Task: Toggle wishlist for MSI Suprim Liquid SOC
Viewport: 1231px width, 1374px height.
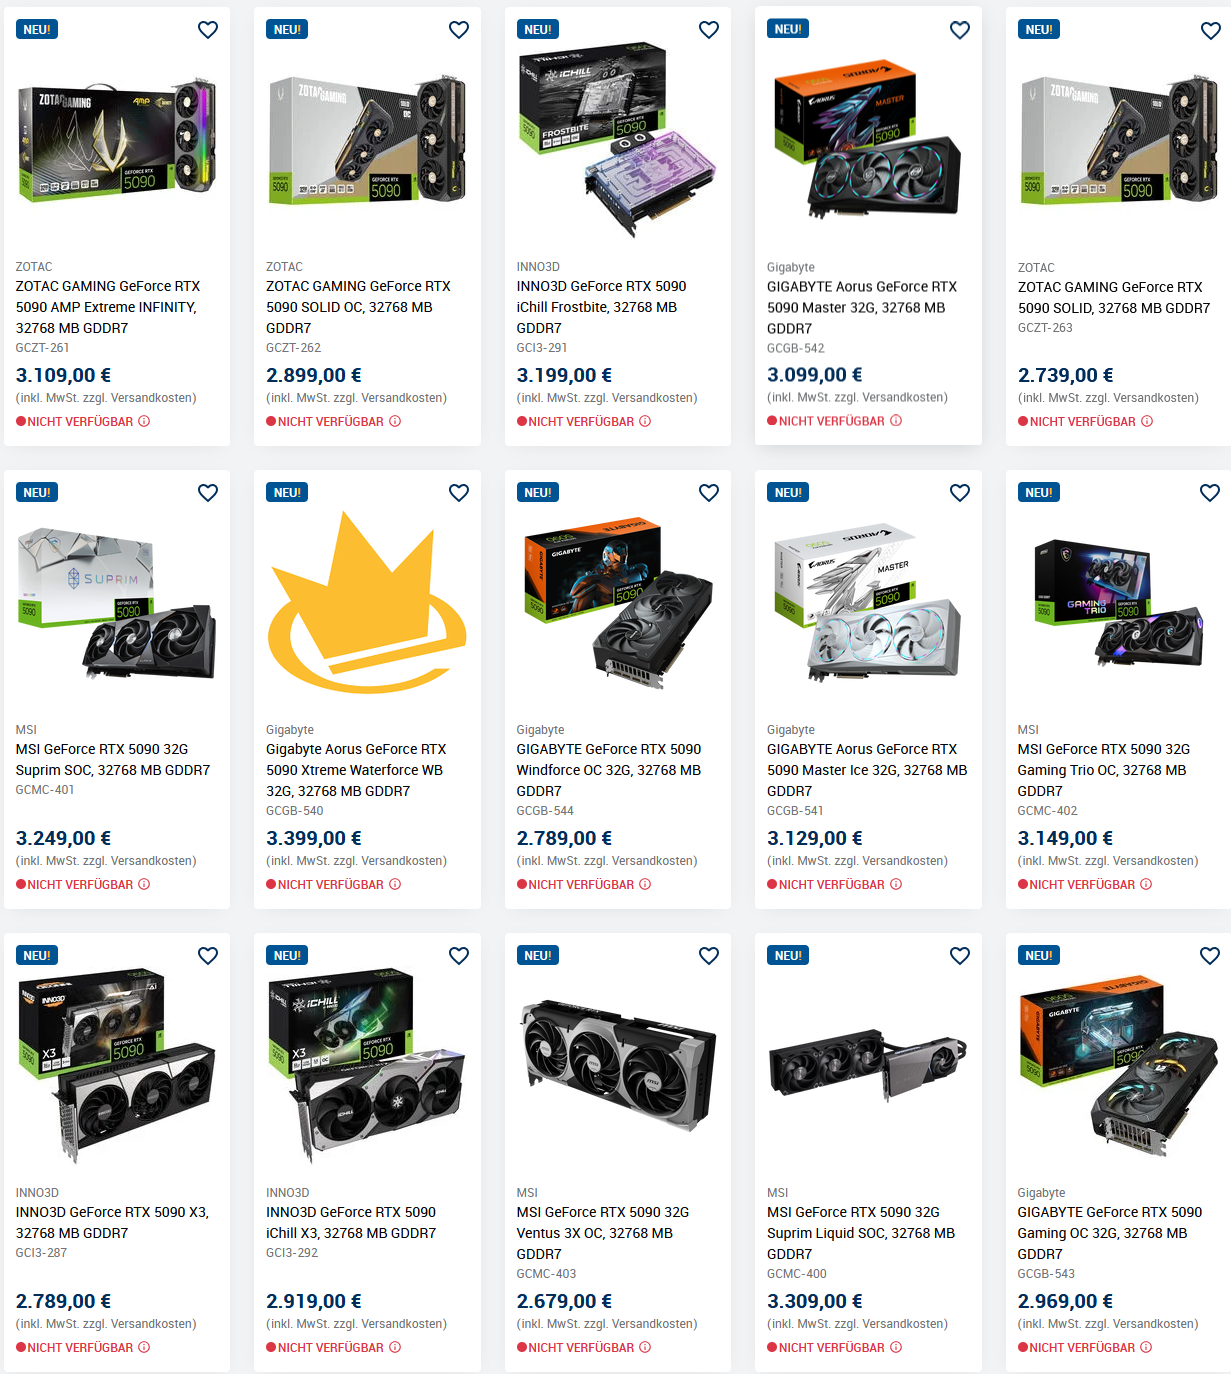Action: point(960,956)
